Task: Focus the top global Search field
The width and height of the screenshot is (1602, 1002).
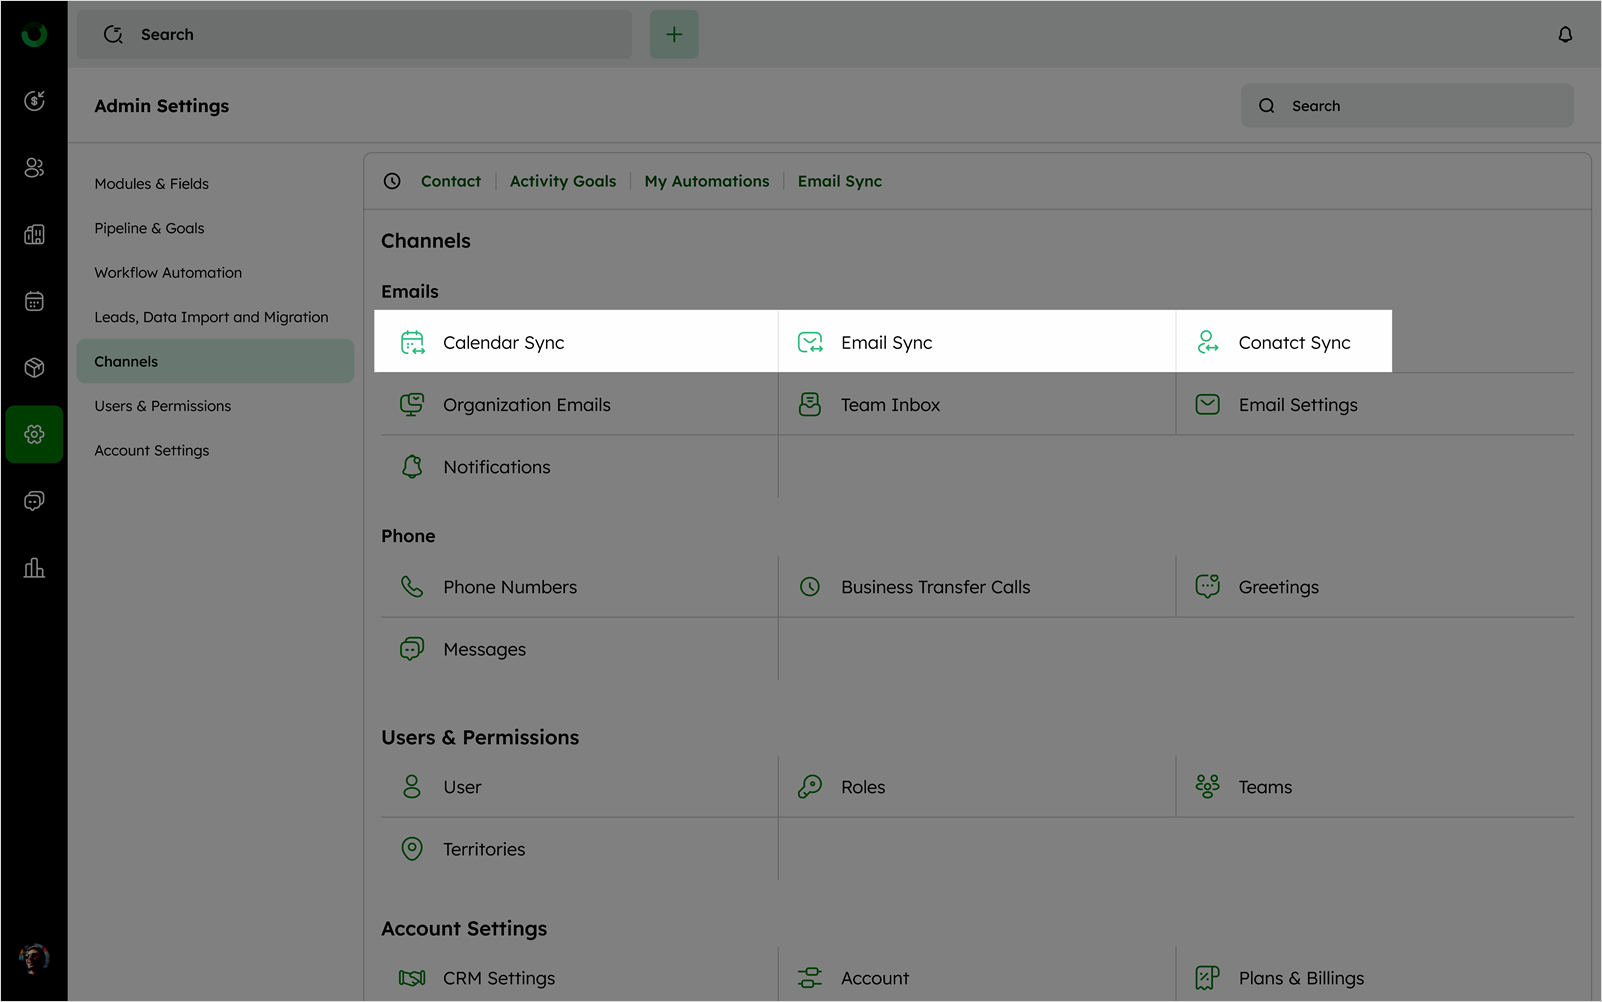Action: 354,34
